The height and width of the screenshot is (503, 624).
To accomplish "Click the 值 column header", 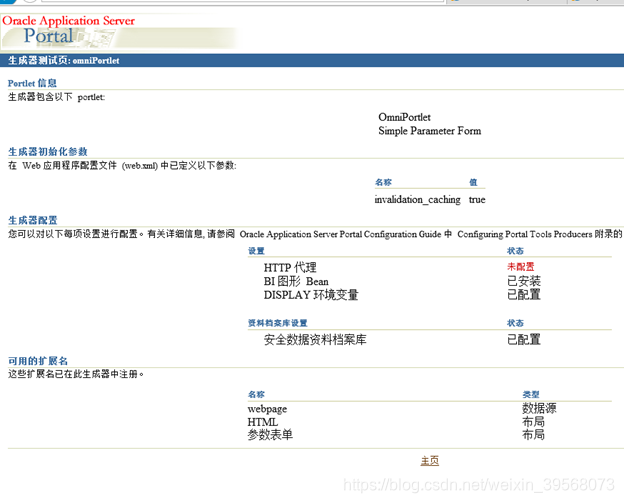I will 473,182.
